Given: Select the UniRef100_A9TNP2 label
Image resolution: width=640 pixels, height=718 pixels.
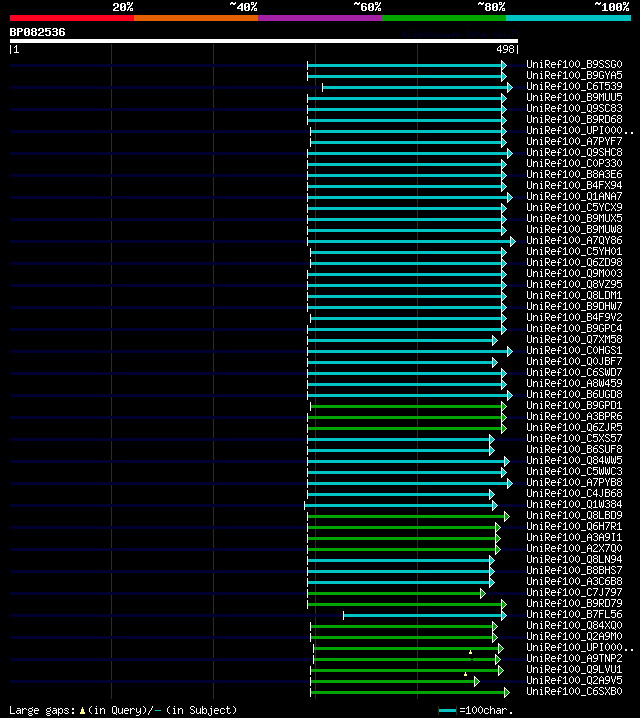Looking at the screenshot, I should (574, 658).
